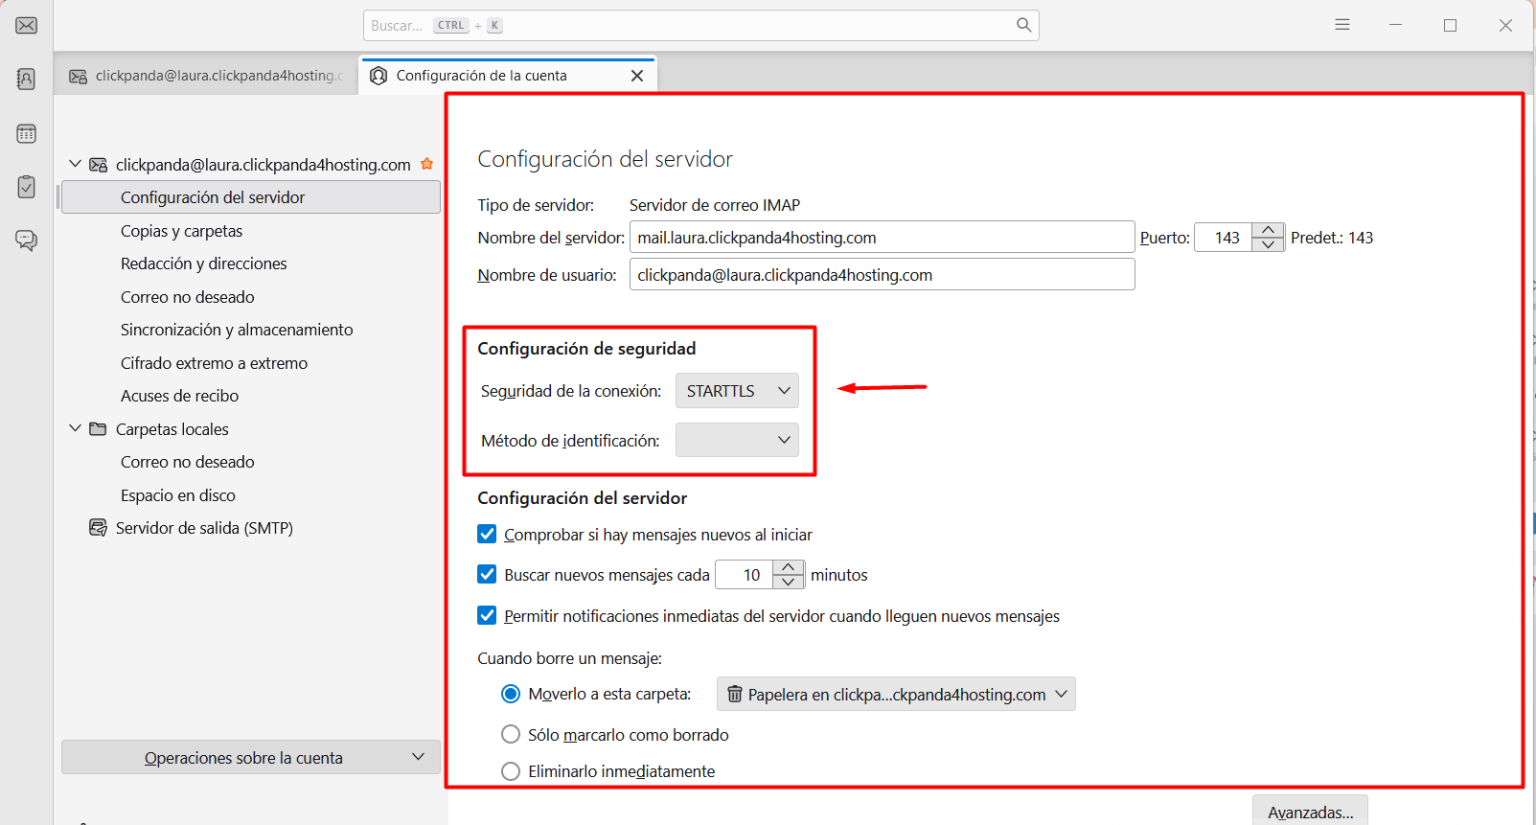Toggle Buscar nuevos mensajes cada checkbox
Viewport: 1536px width, 825px height.
pos(487,575)
